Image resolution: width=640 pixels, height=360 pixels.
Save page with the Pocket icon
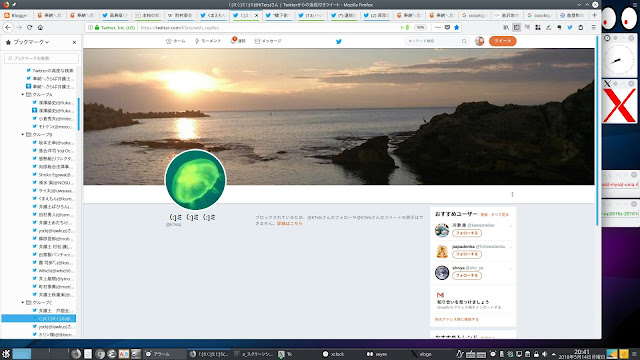447,27
